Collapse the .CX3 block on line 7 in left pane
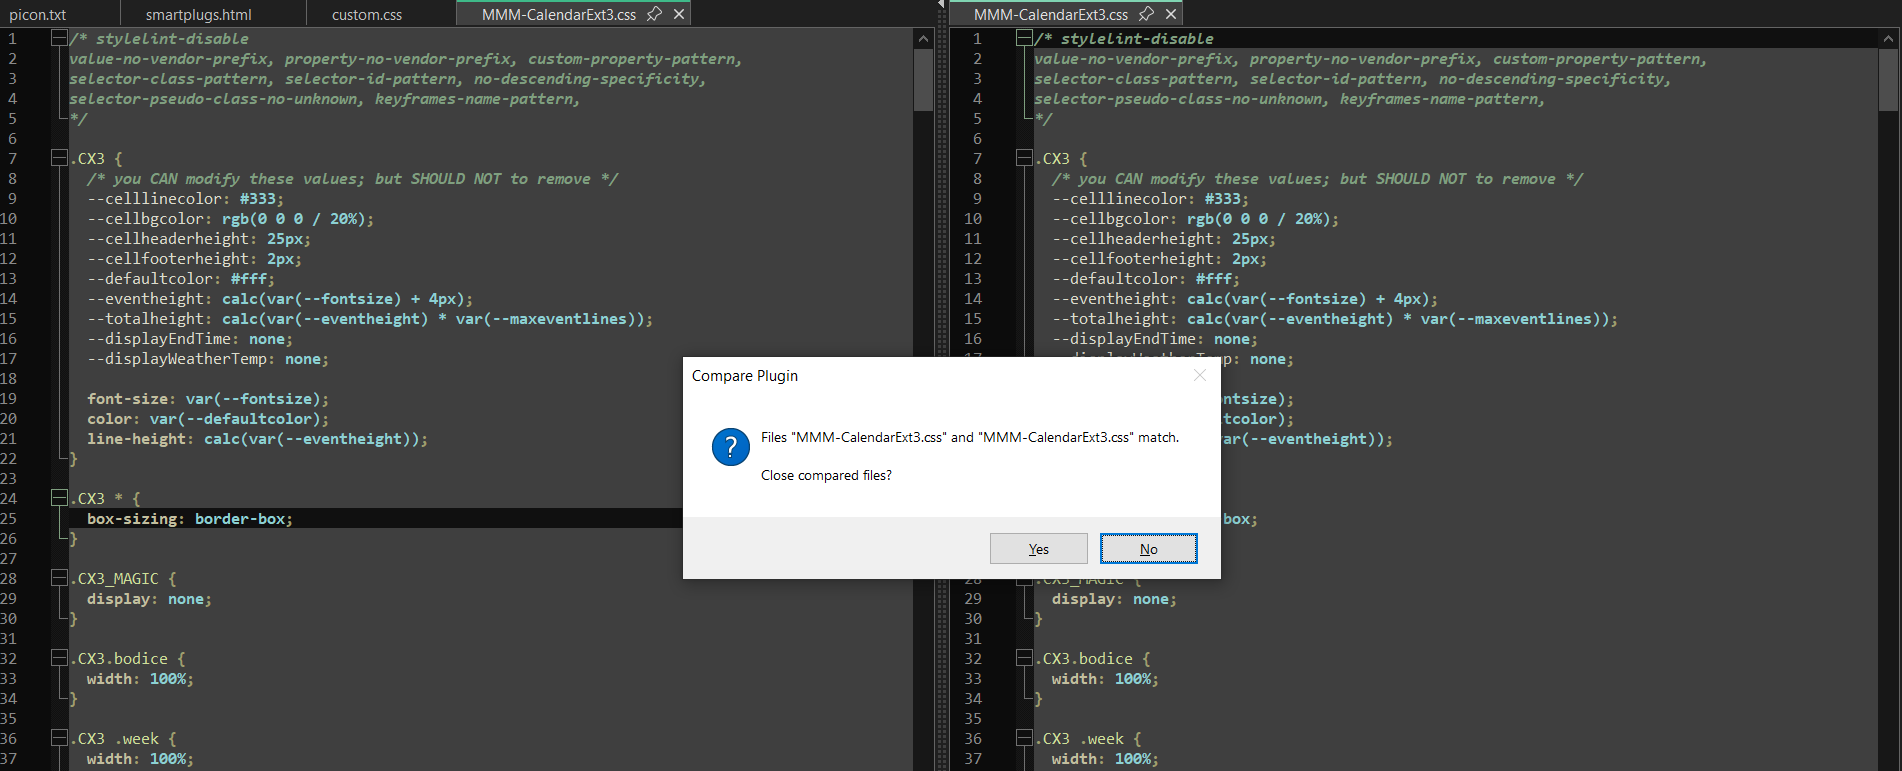Screen dimensions: 1902x771 tap(59, 158)
